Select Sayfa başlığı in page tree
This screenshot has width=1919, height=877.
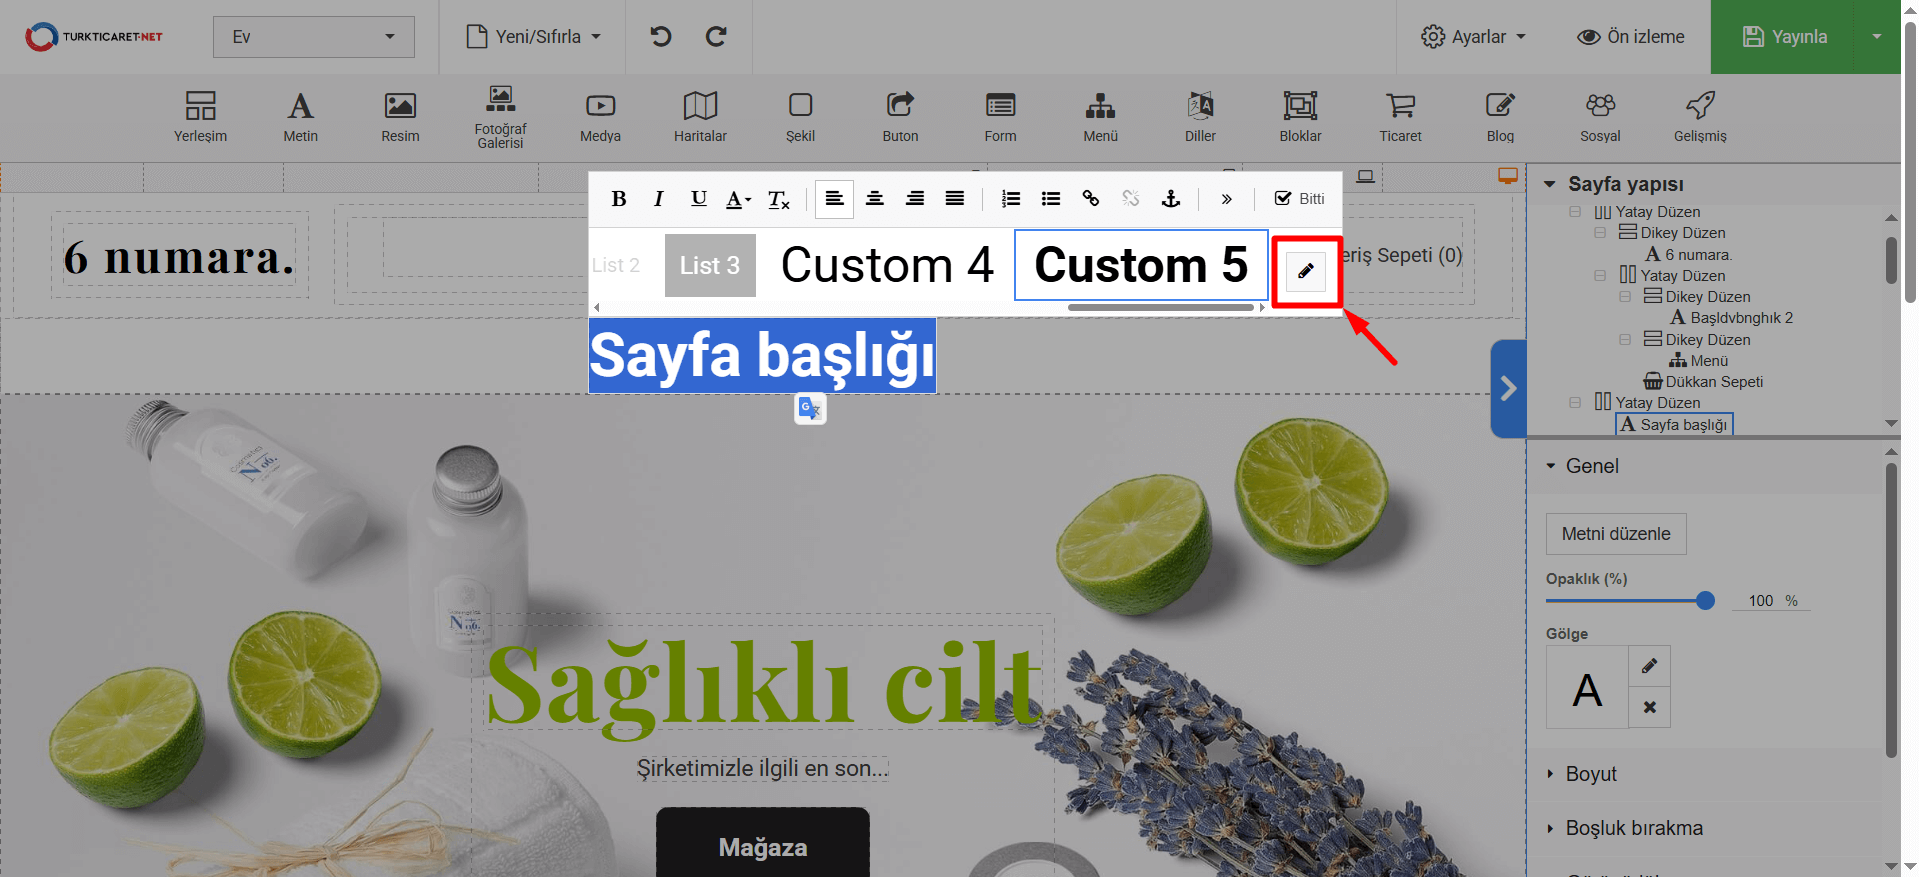[1675, 424]
